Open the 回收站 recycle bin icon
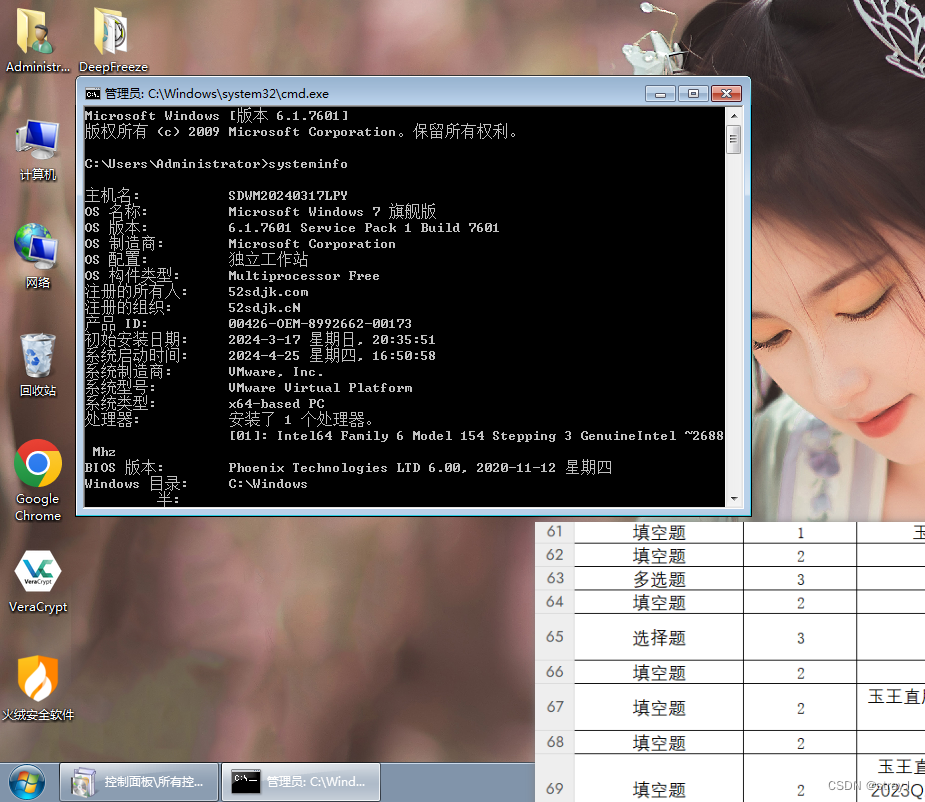 [38, 364]
